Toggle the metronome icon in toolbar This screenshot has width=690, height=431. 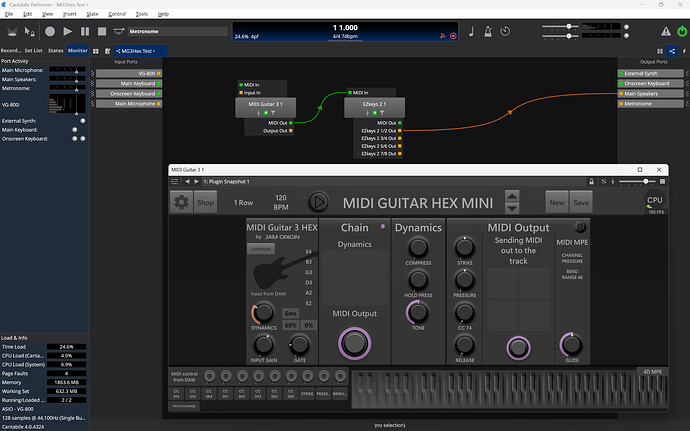(x=488, y=32)
